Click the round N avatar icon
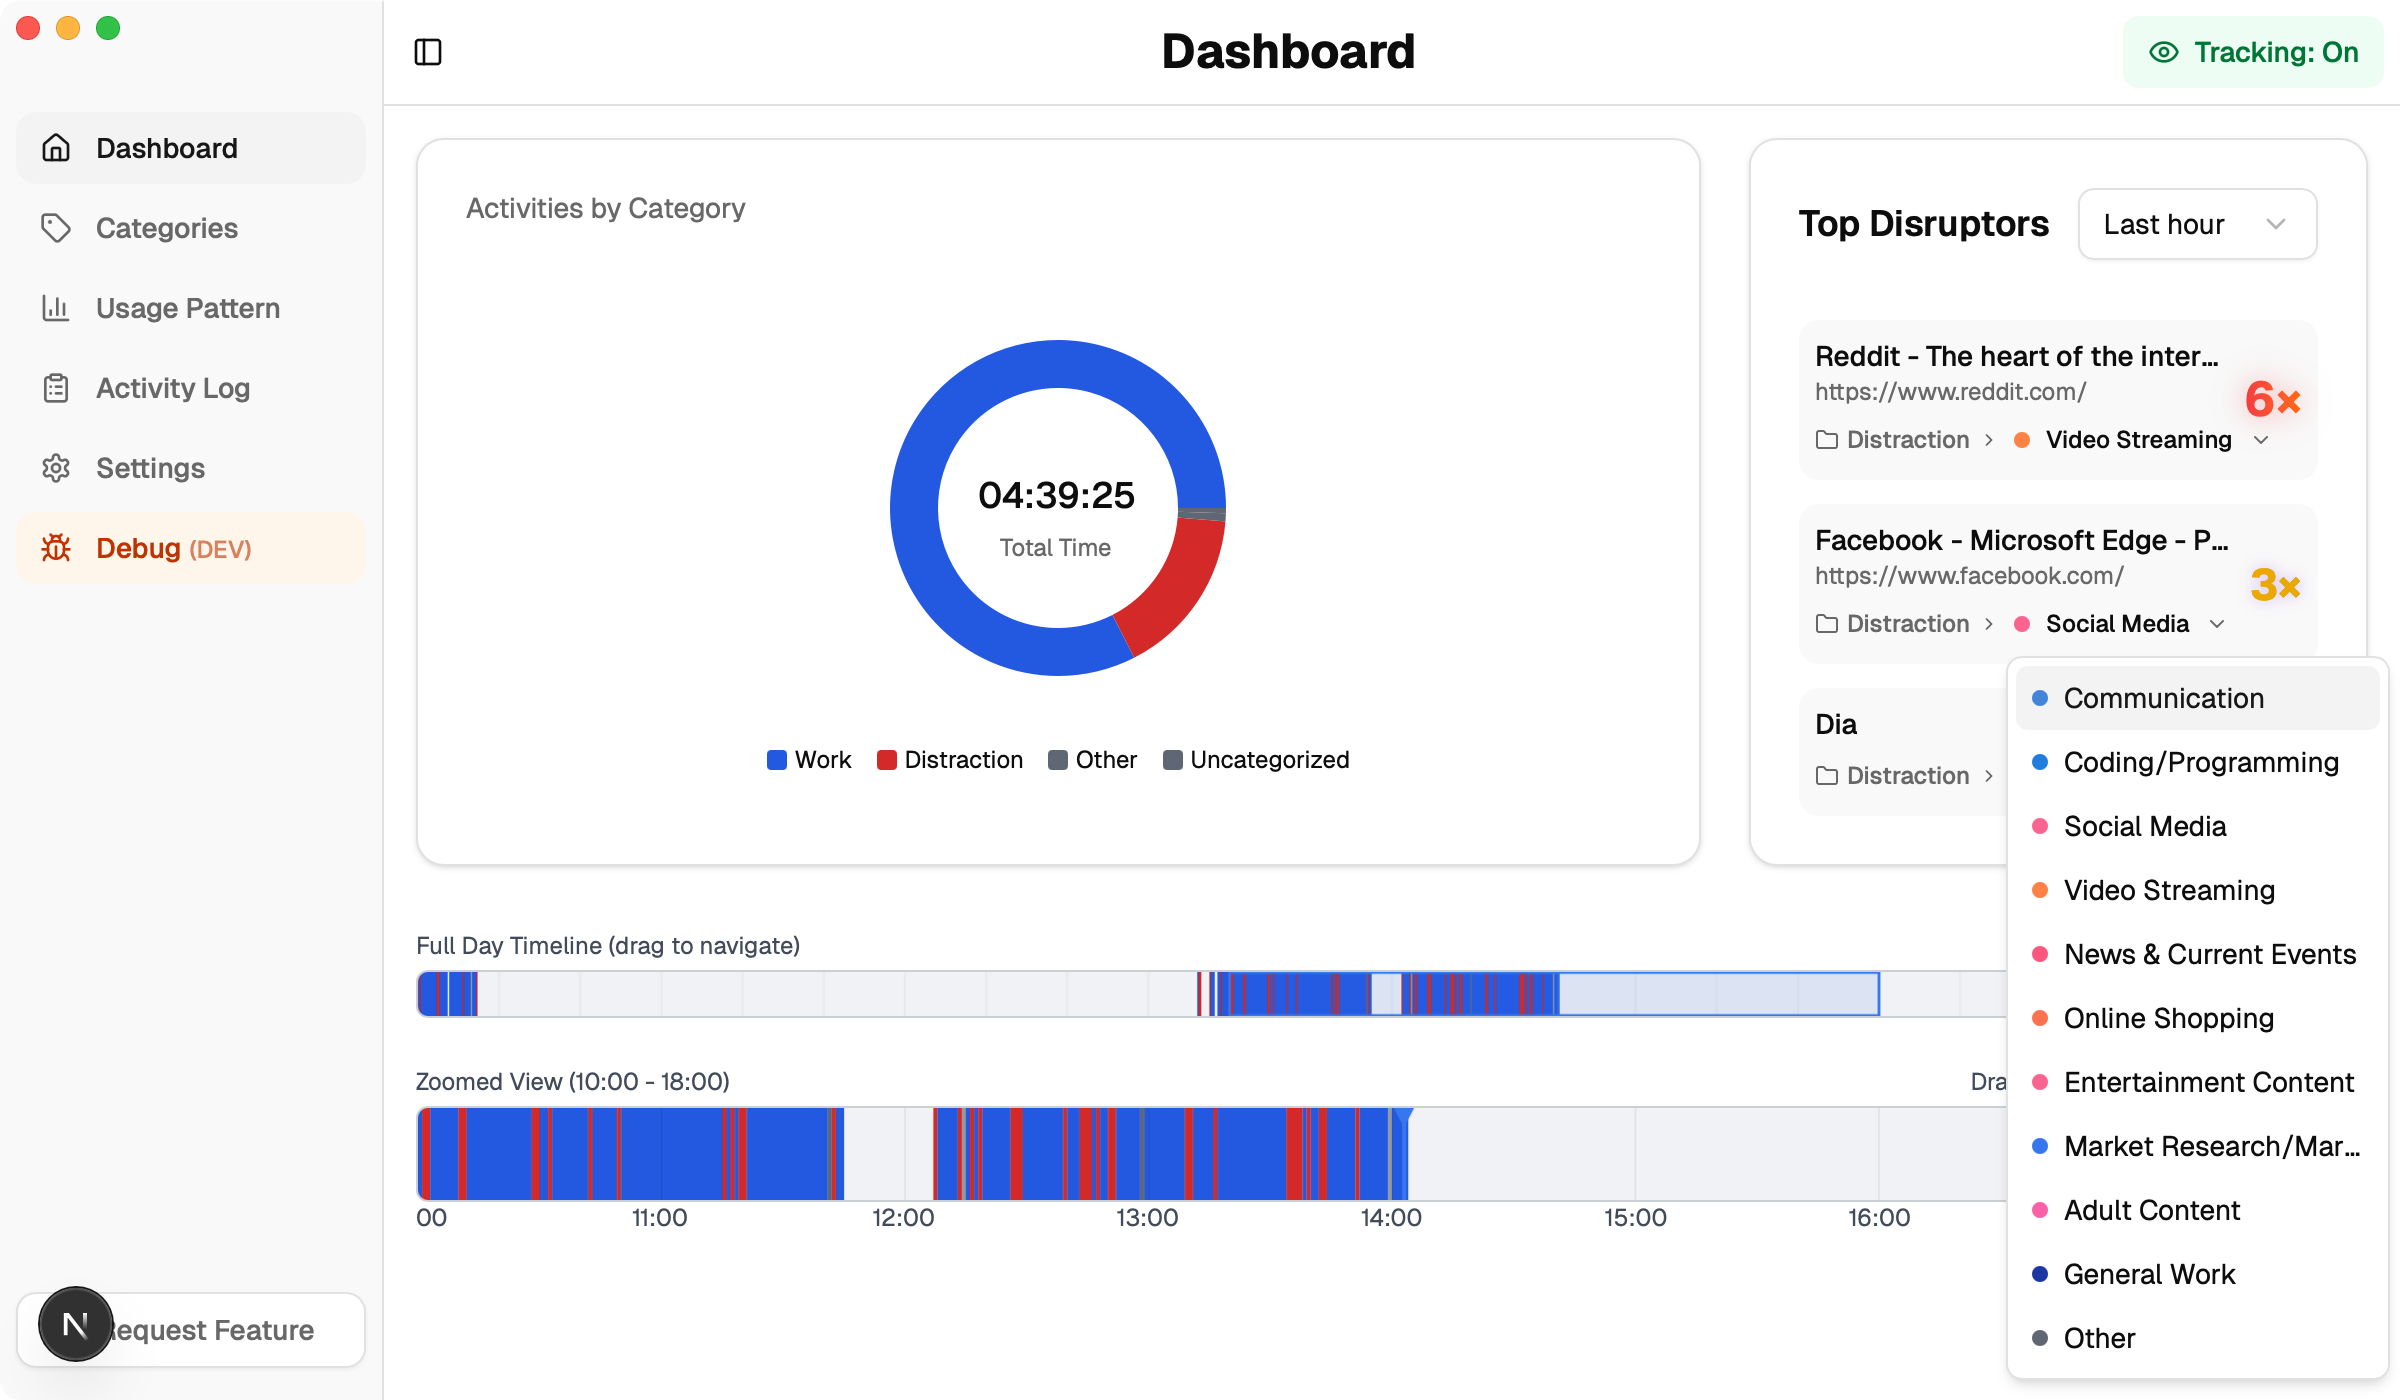Viewport: 2400px width, 1400px height. tap(75, 1325)
